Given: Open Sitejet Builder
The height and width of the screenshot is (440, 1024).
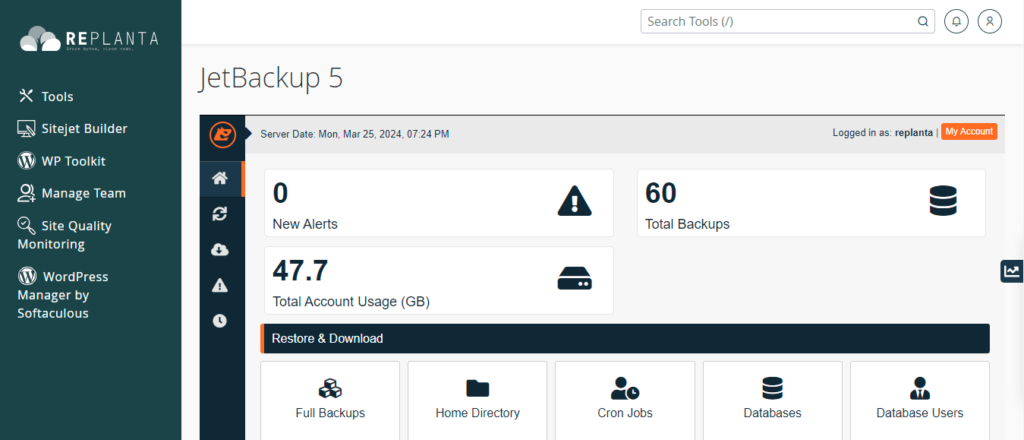Looking at the screenshot, I should (72, 129).
